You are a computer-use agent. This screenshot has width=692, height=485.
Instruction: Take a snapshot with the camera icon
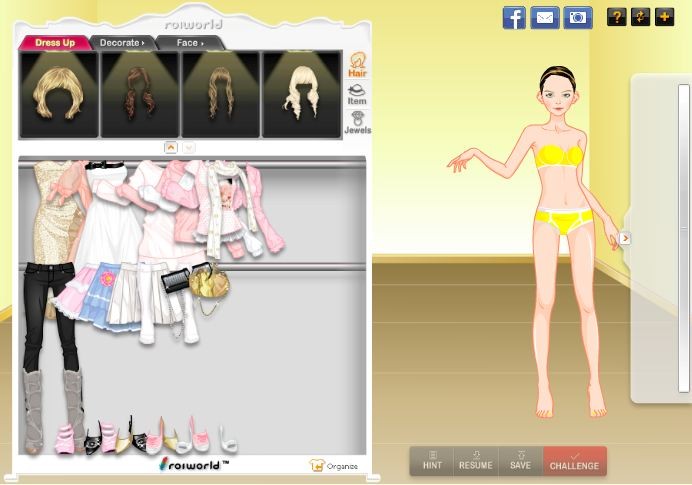577,17
